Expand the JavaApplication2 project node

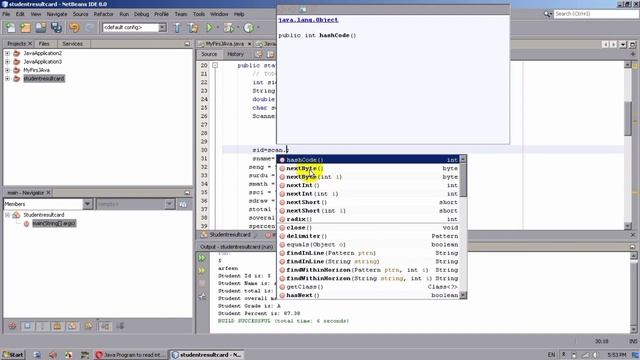[x=7, y=53]
